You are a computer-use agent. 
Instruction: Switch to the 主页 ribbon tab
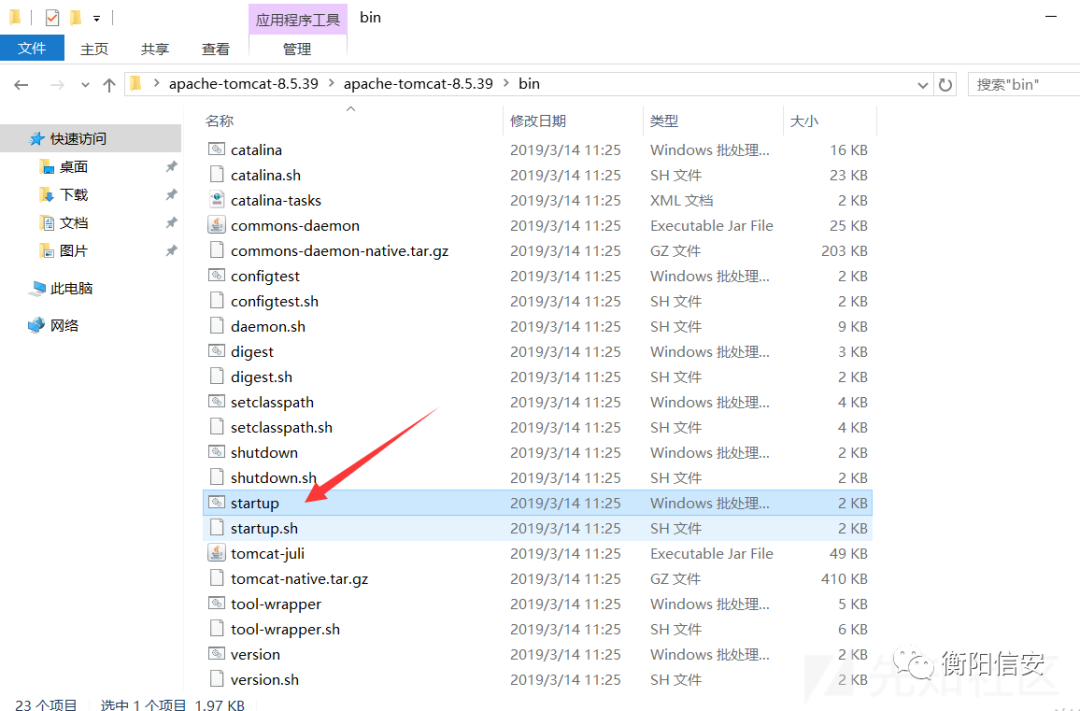coord(94,49)
